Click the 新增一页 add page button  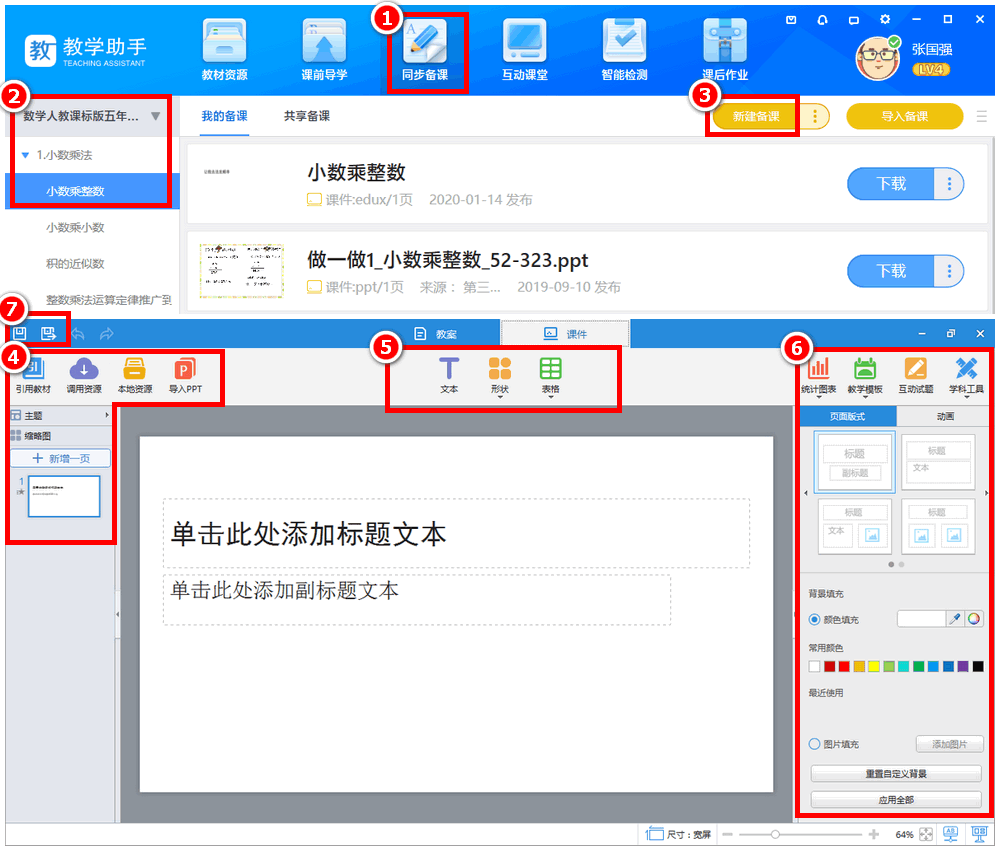(x=60, y=458)
